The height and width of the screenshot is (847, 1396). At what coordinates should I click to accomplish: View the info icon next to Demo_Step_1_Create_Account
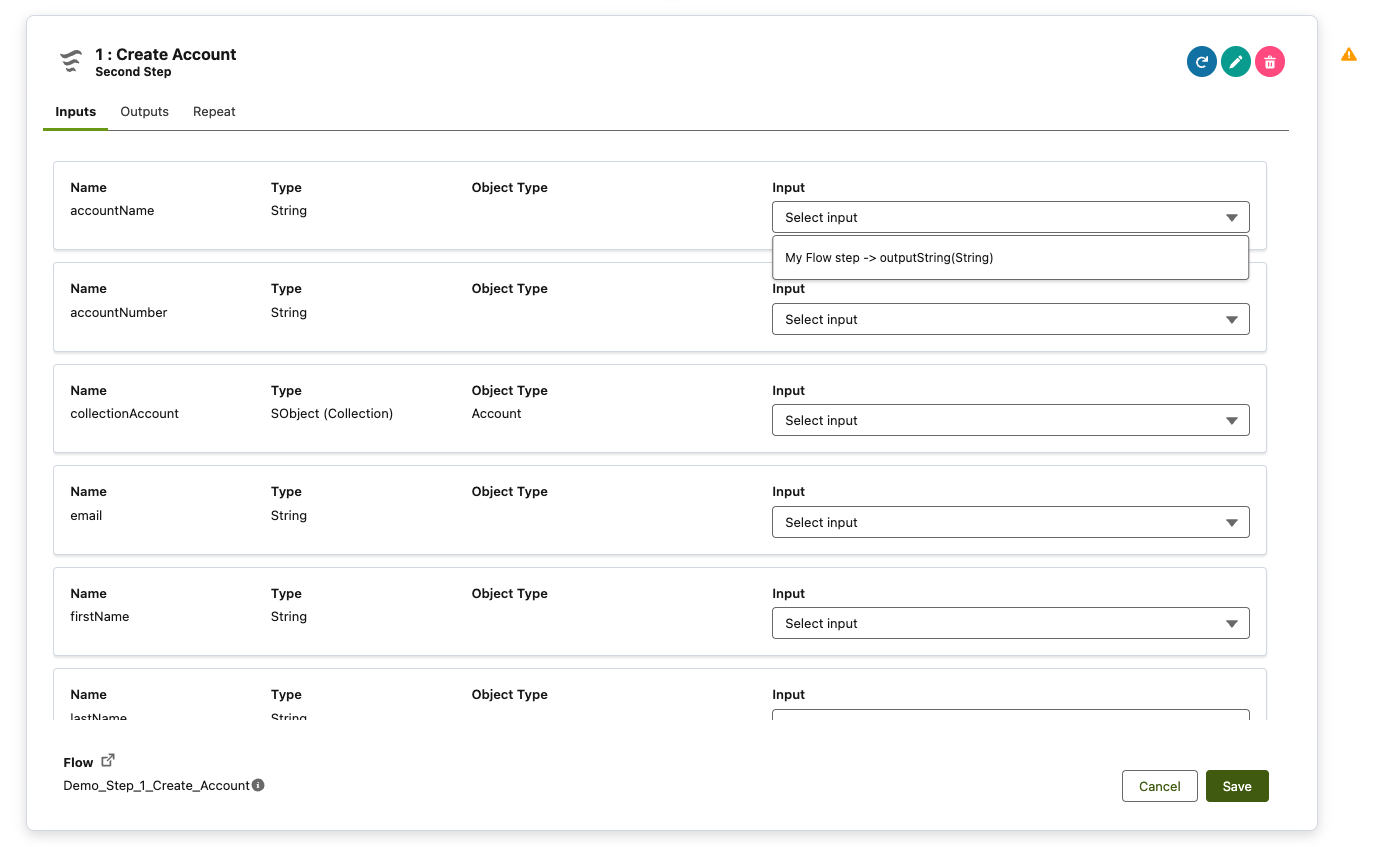(257, 785)
